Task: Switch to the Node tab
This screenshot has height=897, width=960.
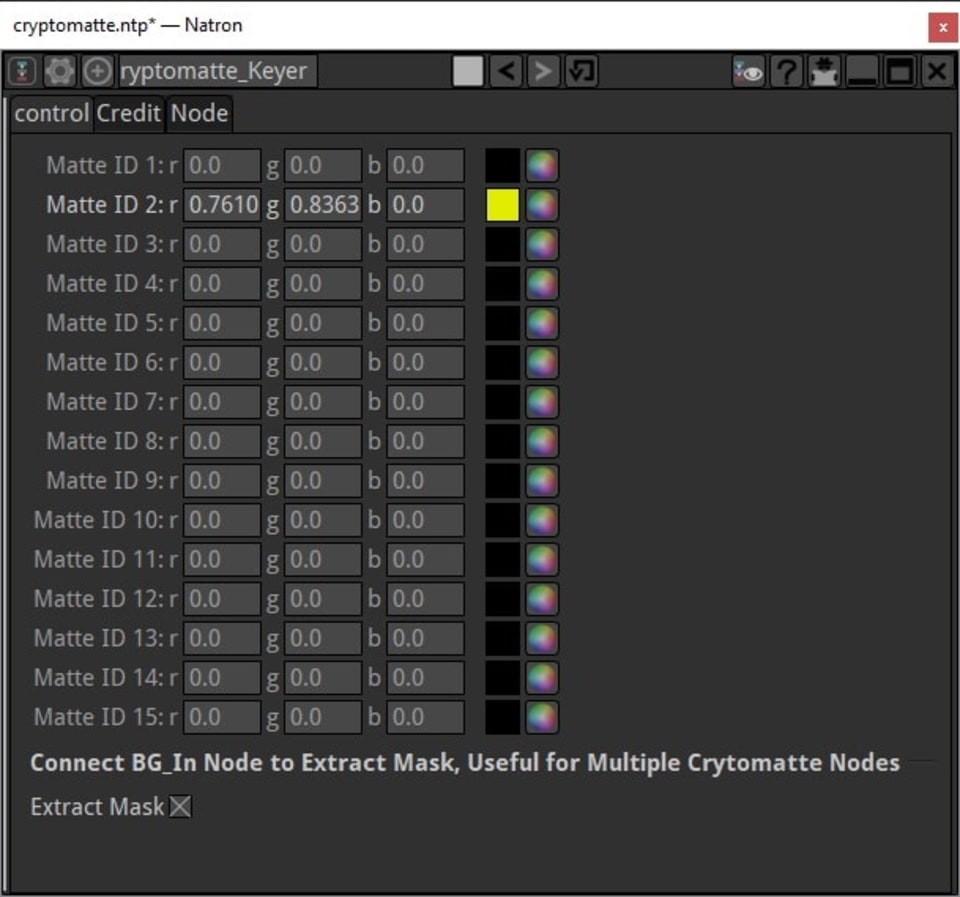Action: (198, 113)
